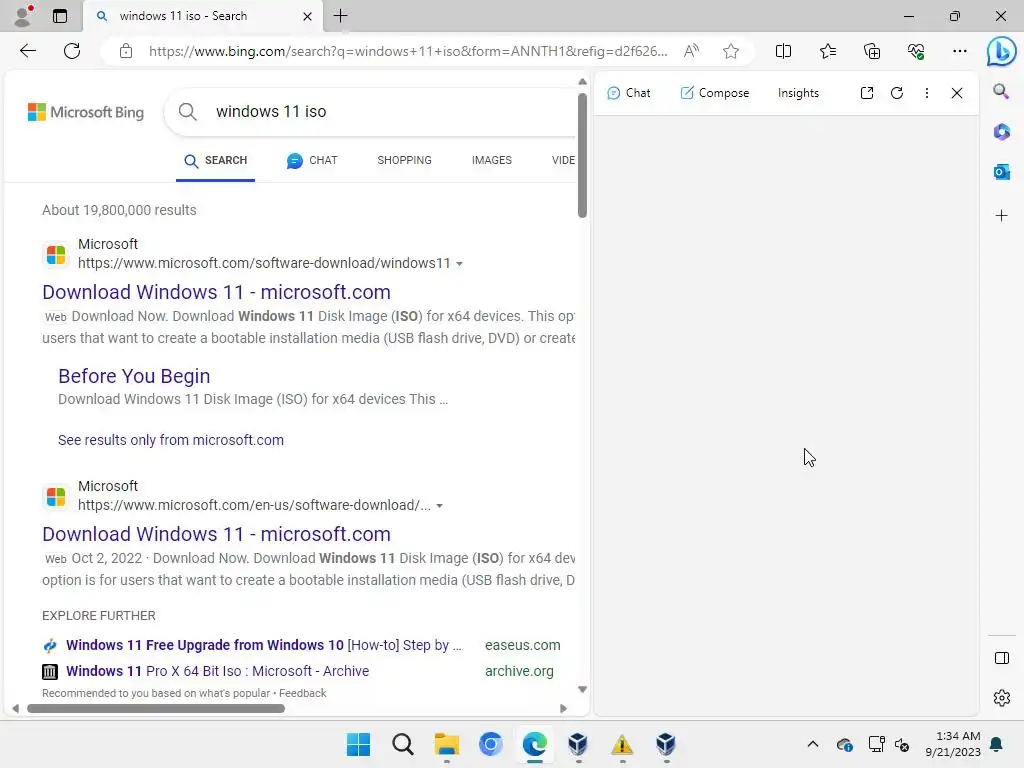Close the windows 11 iso search tab

click(307, 16)
